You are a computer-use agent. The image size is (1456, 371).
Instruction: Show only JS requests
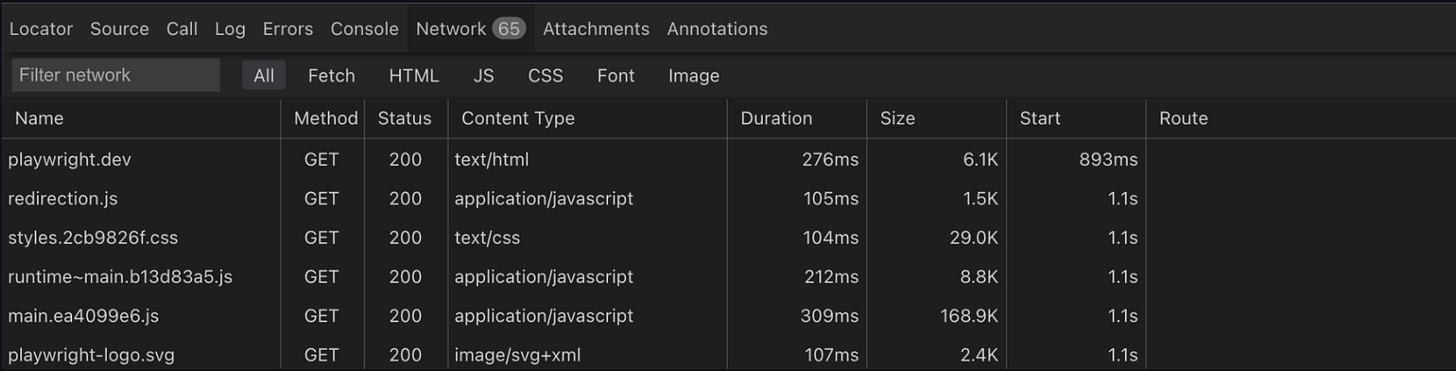484,75
